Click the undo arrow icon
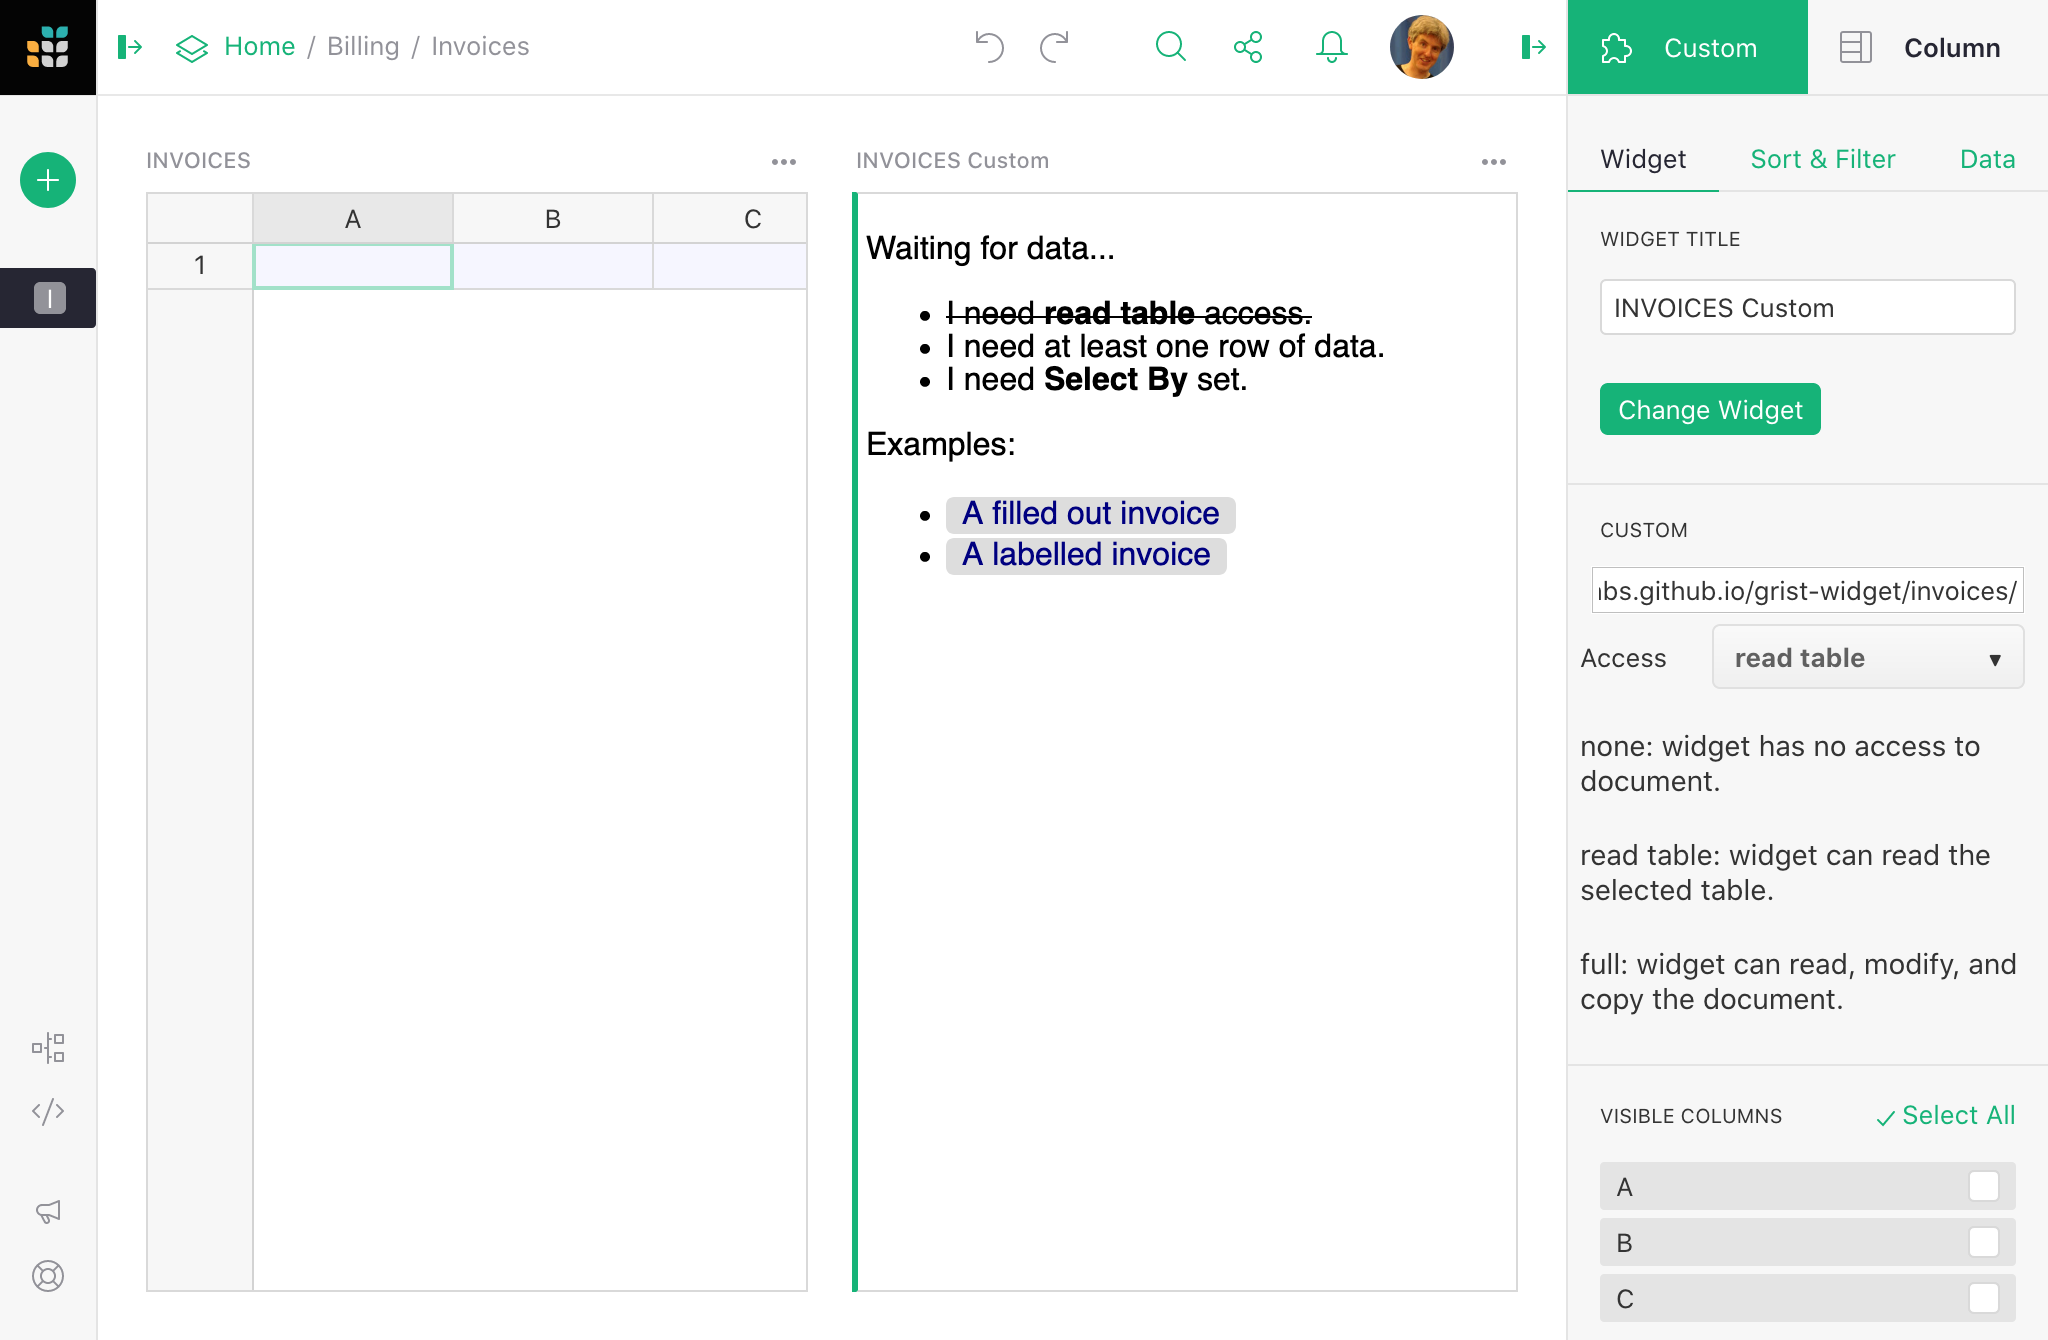 pos(989,47)
